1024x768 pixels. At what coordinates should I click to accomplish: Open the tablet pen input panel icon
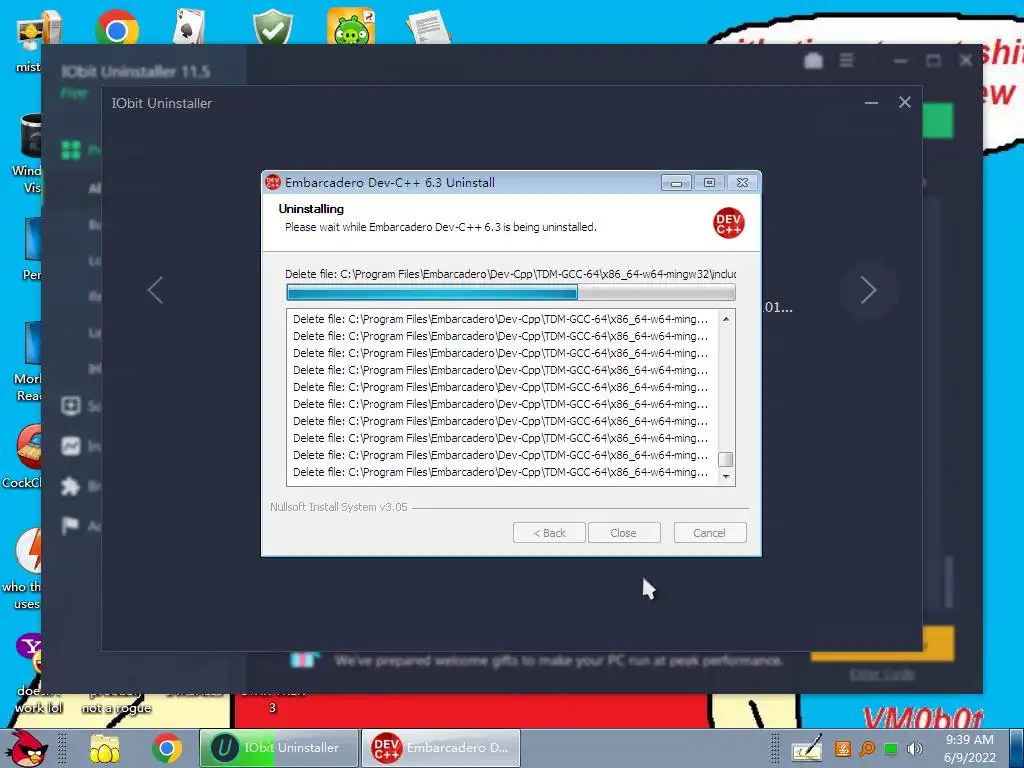pyautogui.click(x=807, y=748)
